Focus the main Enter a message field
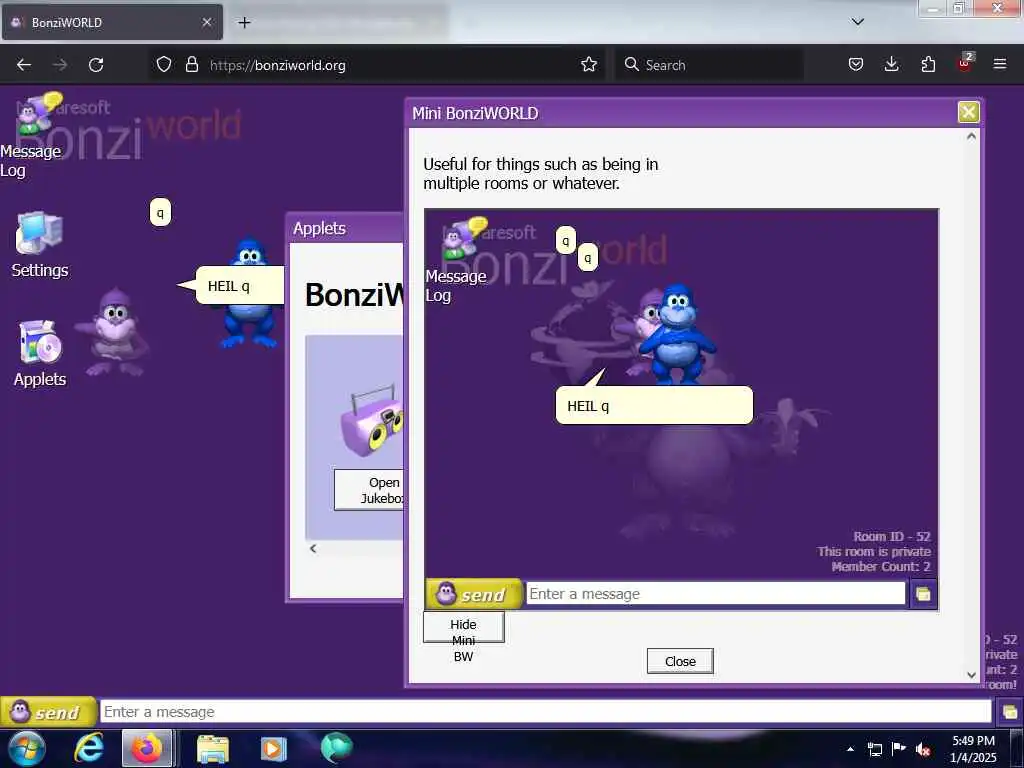 point(546,712)
